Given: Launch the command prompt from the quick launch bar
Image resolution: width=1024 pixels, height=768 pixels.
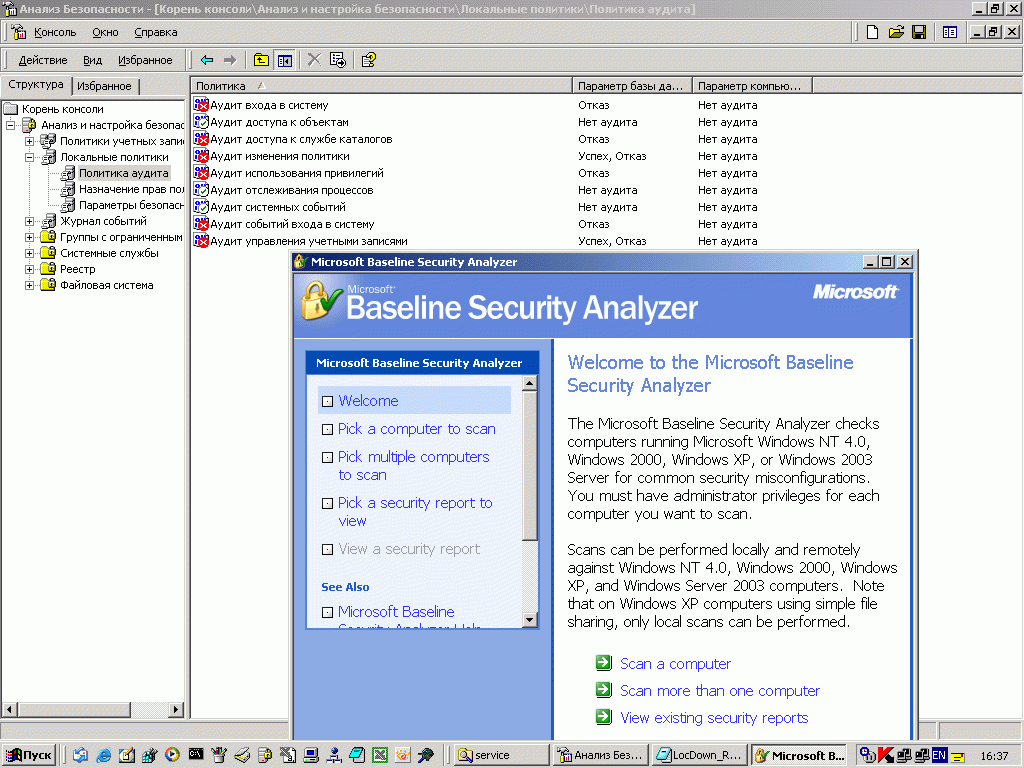Looking at the screenshot, I should pyautogui.click(x=195, y=754).
